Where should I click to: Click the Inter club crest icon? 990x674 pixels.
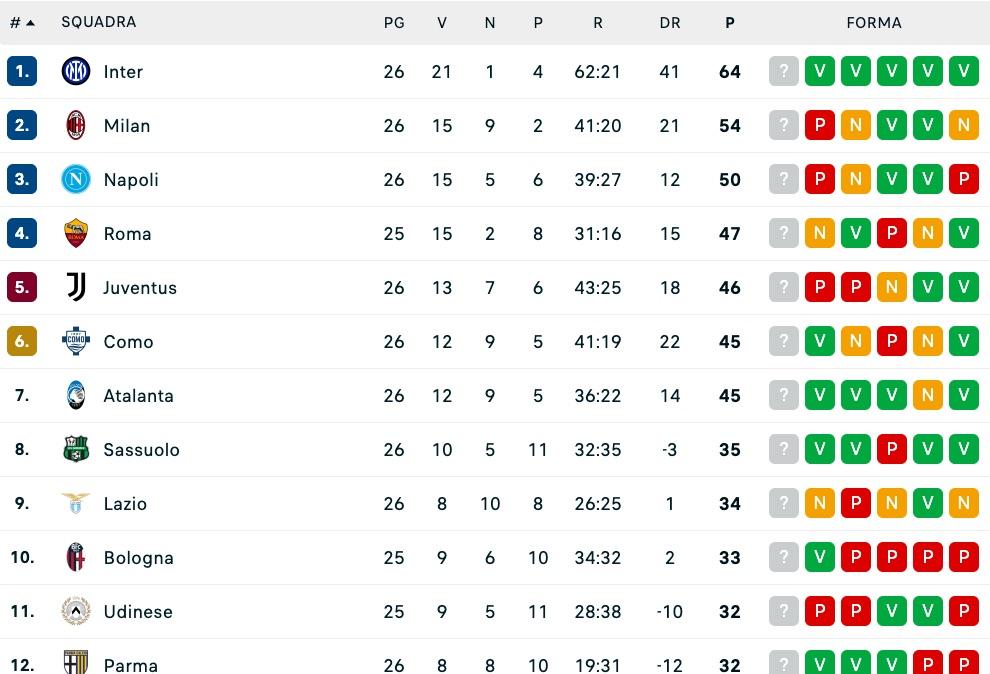pyautogui.click(x=75, y=71)
